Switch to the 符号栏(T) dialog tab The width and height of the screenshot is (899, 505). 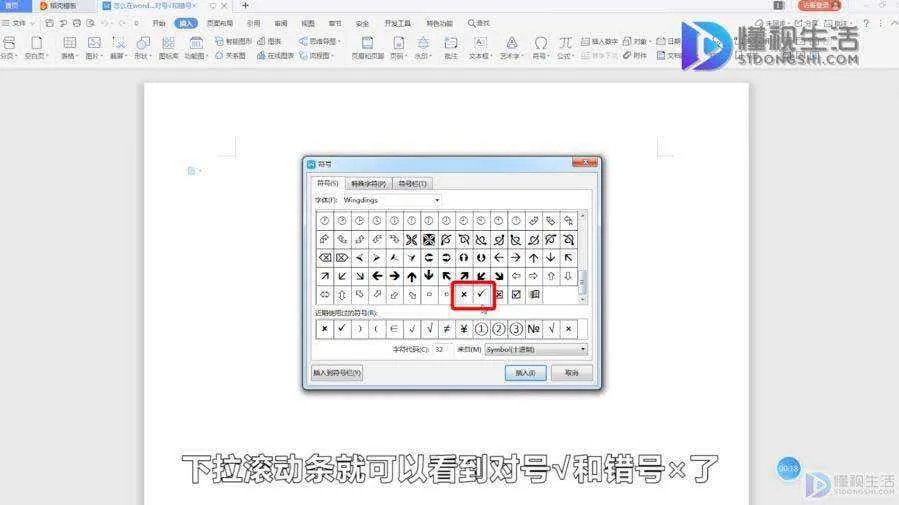(x=412, y=183)
